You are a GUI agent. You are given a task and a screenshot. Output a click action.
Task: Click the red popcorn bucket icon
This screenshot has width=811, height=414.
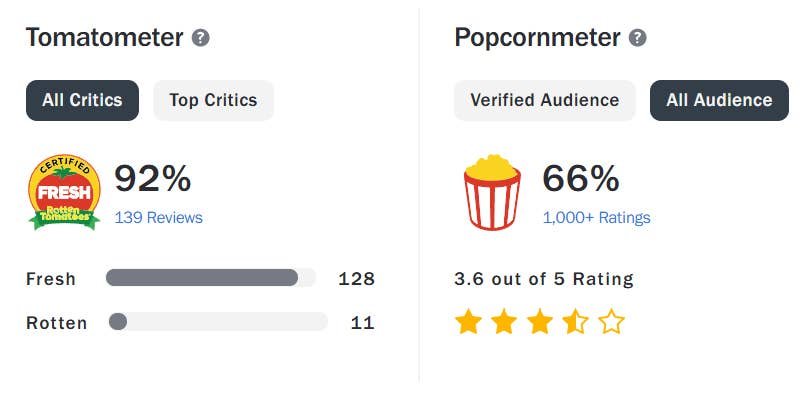492,192
